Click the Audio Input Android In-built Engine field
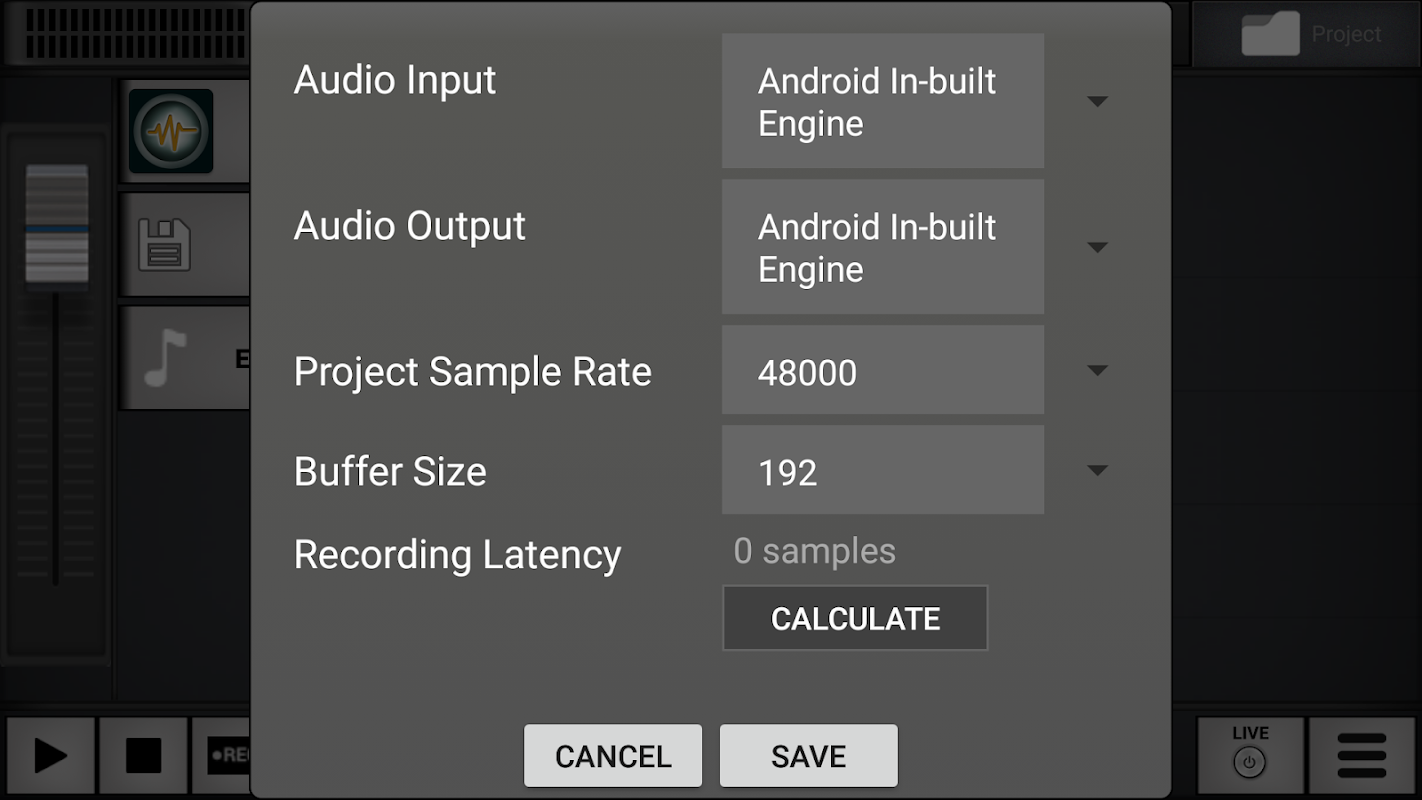The height and width of the screenshot is (800, 1422). [883, 101]
